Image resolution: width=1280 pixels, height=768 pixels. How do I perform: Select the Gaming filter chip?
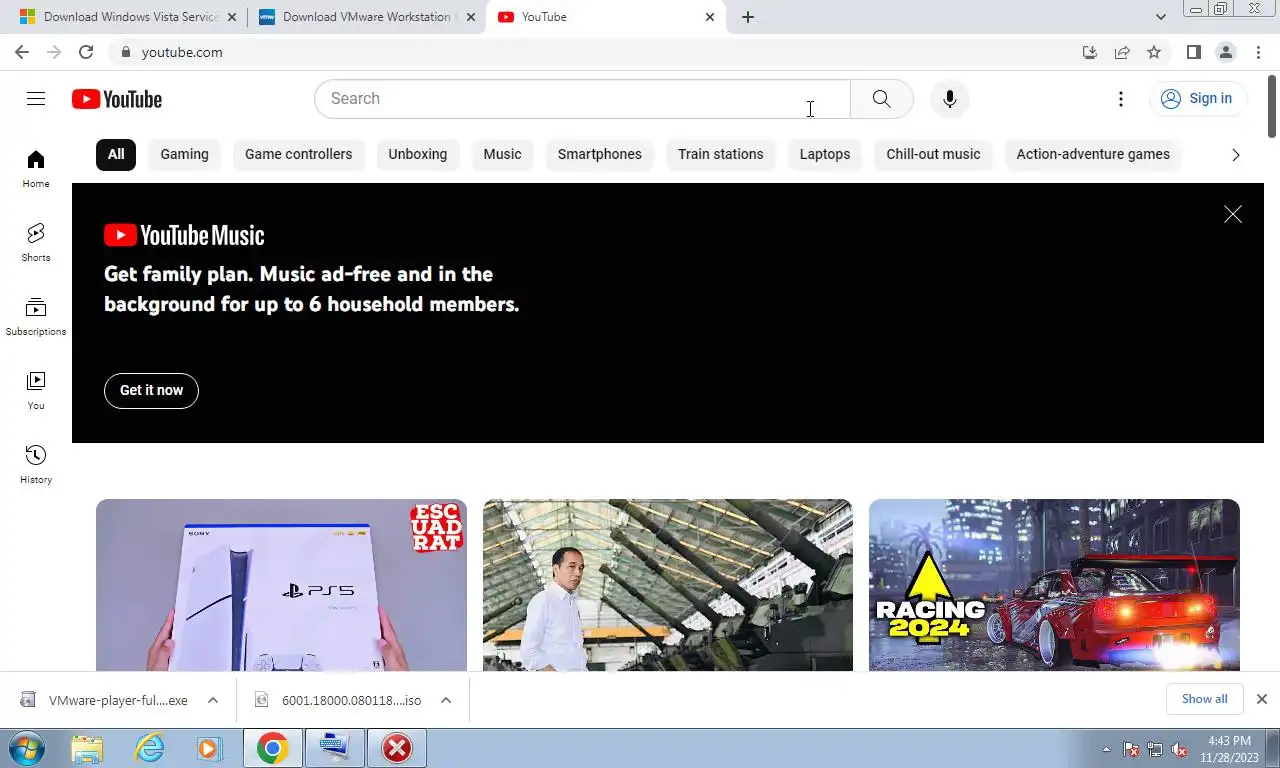pos(185,154)
